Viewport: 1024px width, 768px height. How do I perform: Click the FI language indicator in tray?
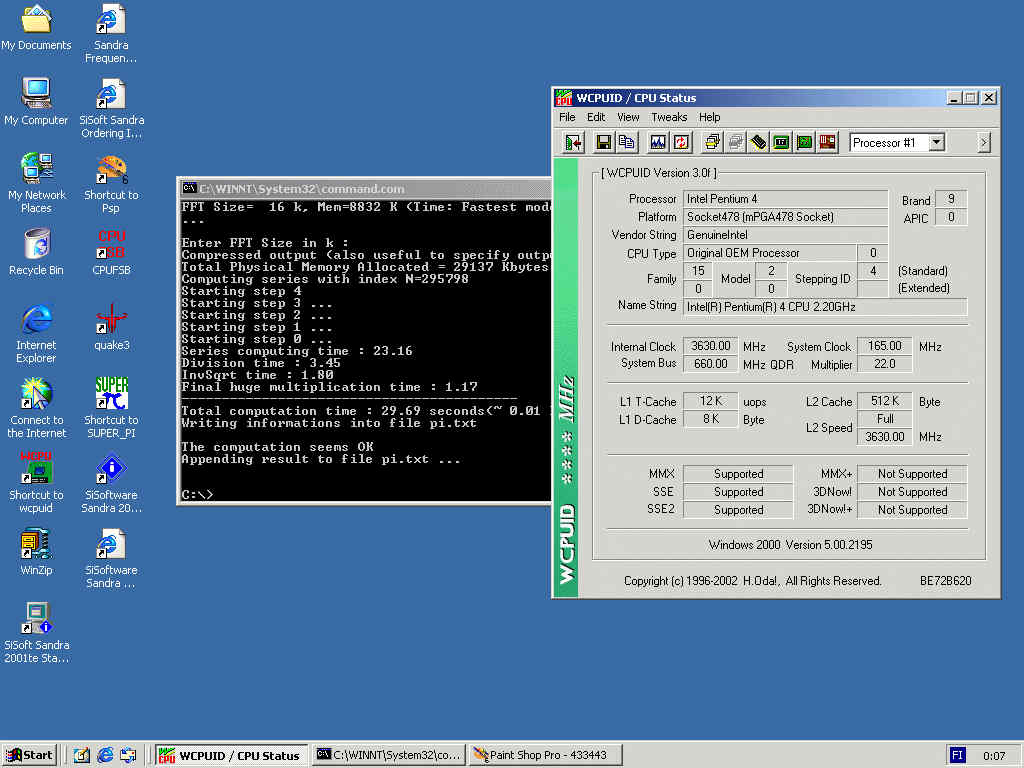(x=958, y=756)
